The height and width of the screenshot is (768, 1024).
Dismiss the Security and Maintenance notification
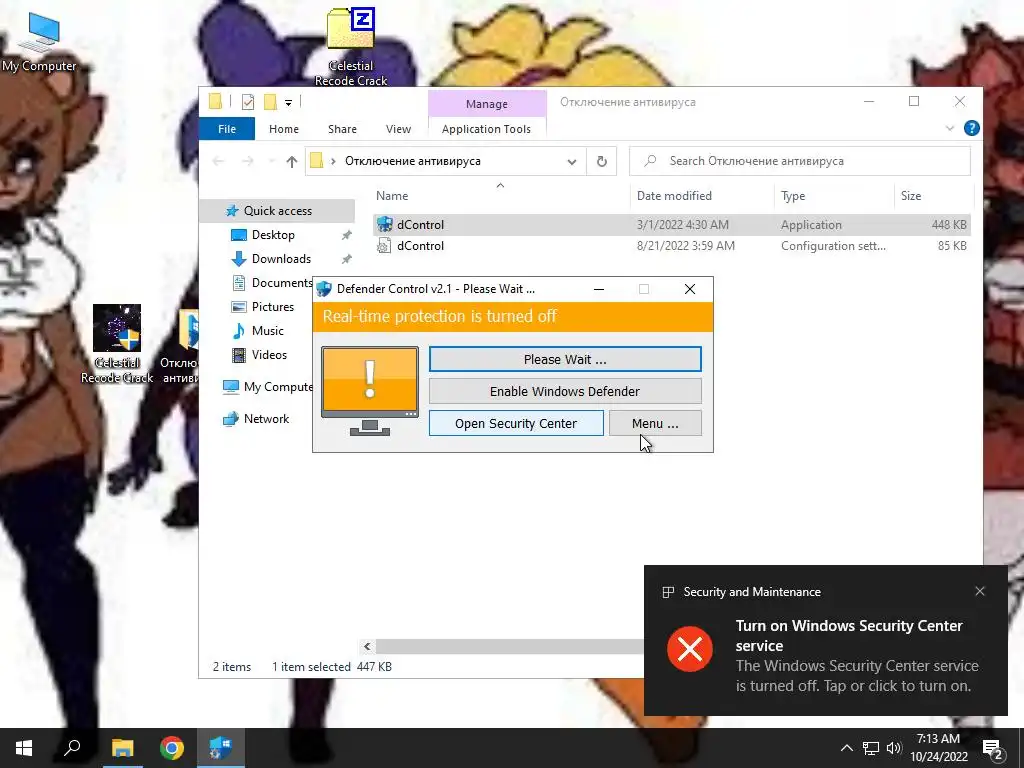980,591
